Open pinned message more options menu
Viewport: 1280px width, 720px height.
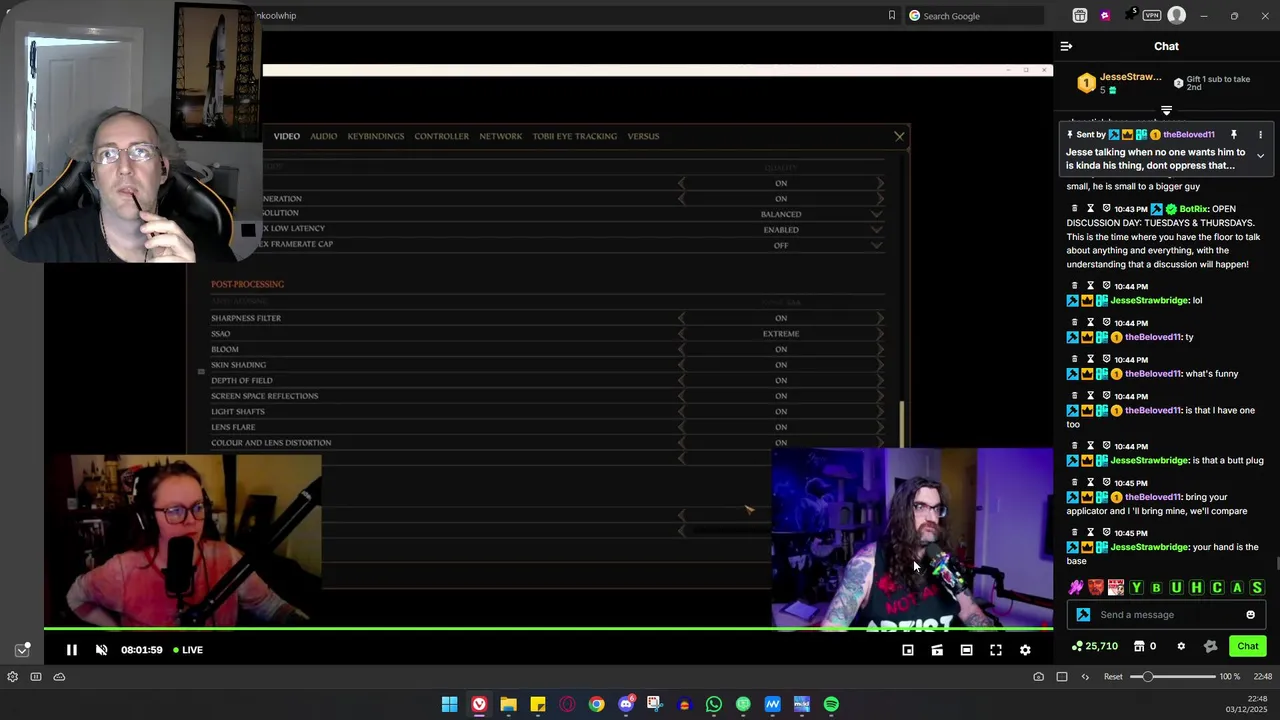(x=1260, y=134)
